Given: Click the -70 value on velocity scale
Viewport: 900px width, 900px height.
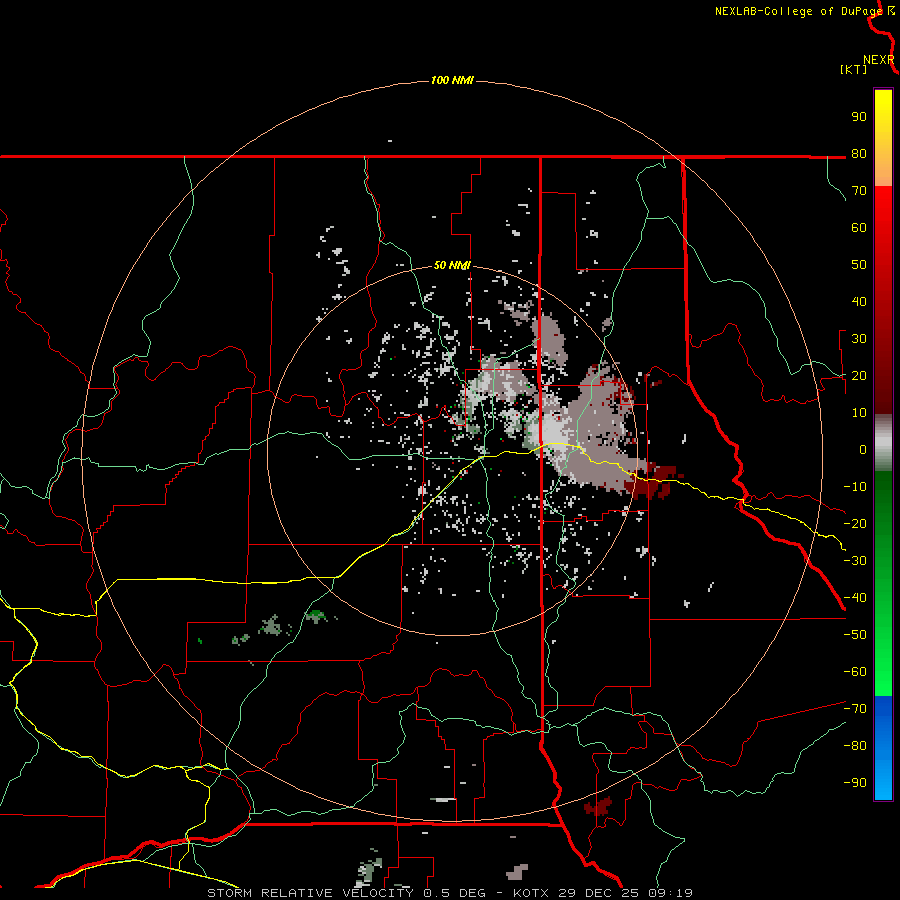Looking at the screenshot, I should click(x=855, y=709).
